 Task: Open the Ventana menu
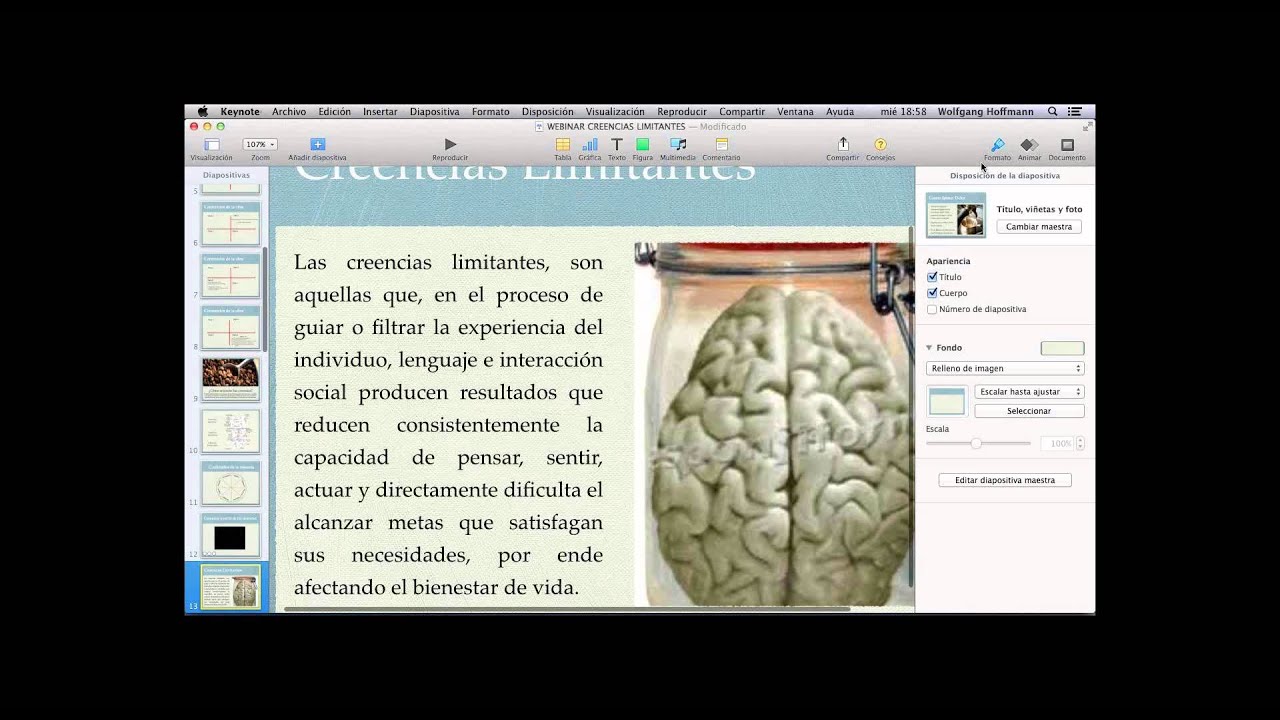(x=795, y=112)
